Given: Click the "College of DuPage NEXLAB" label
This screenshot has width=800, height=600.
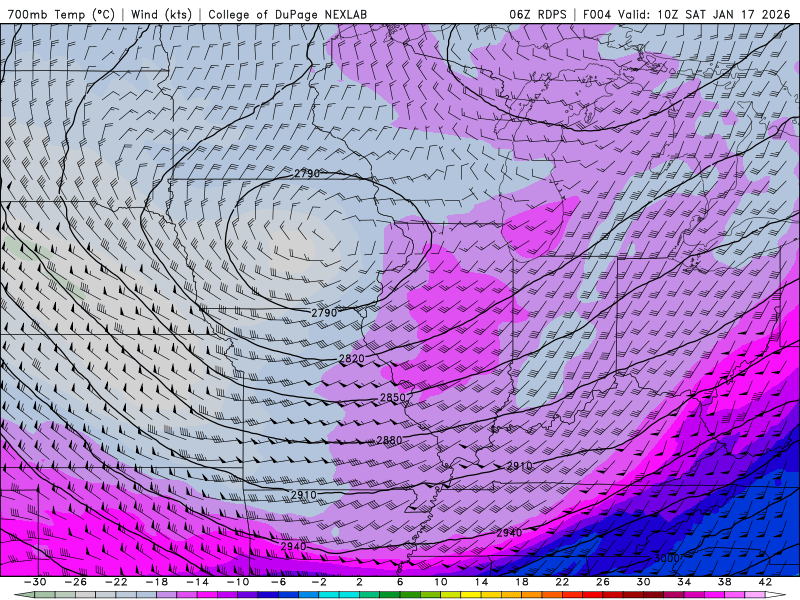Looking at the screenshot, I should tap(287, 14).
